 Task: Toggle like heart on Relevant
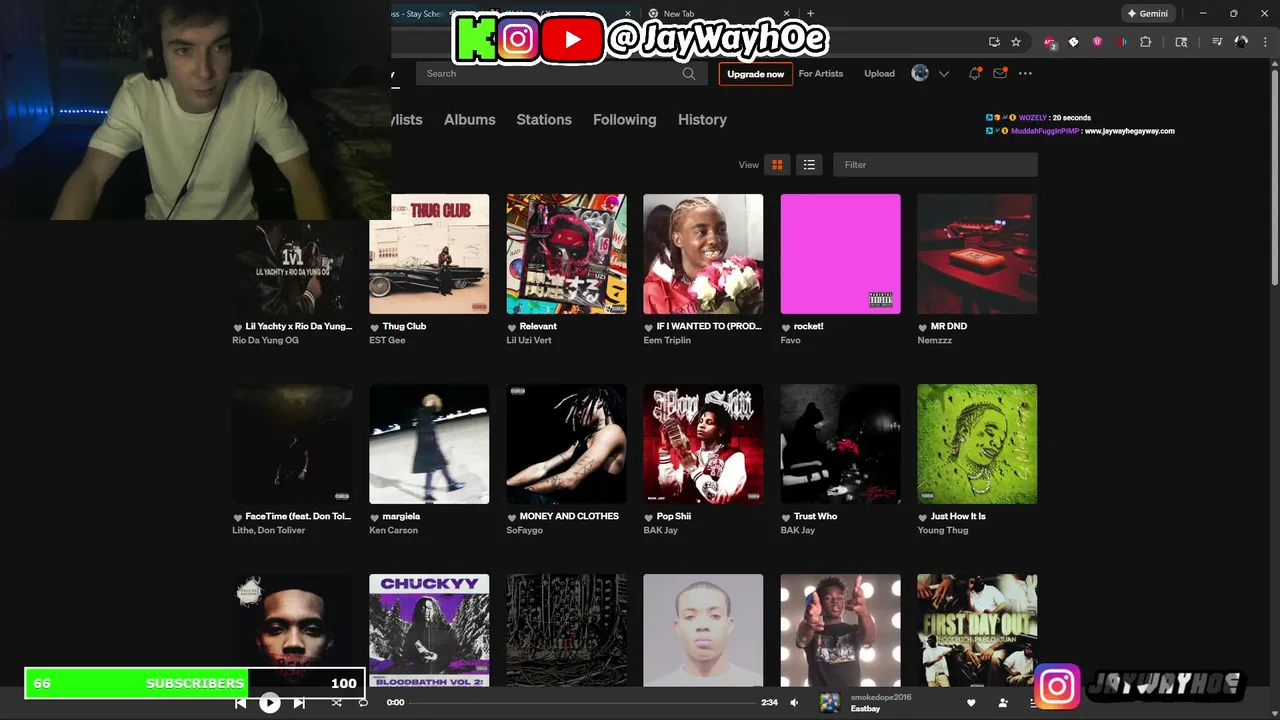point(512,327)
